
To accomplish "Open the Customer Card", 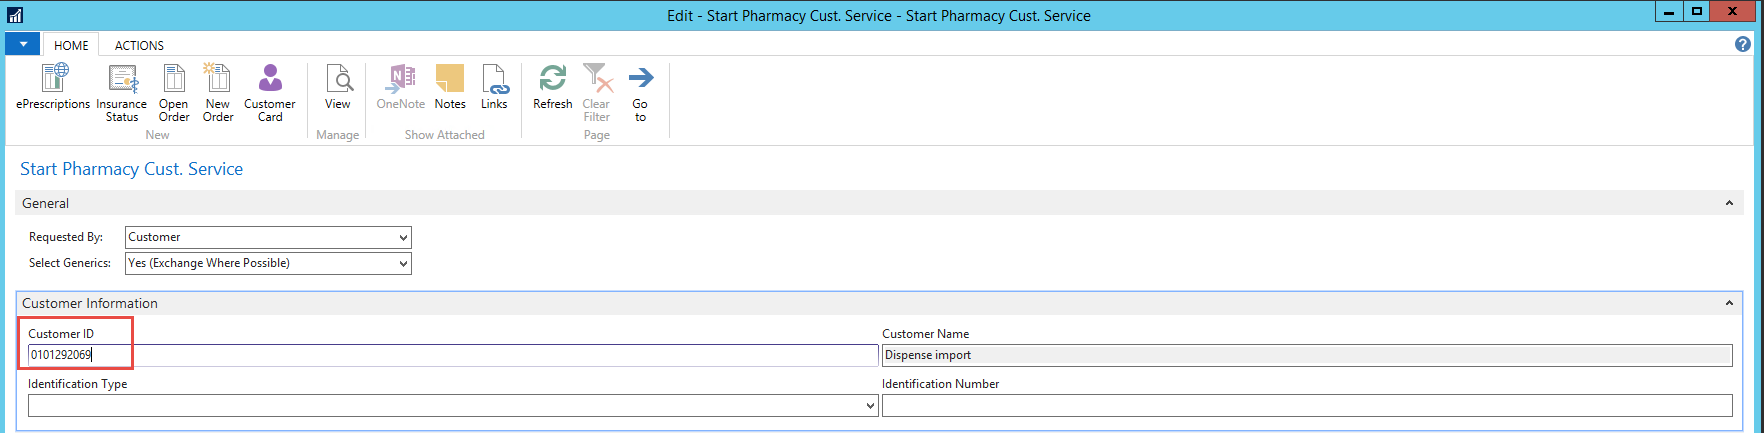I will coord(270,79).
